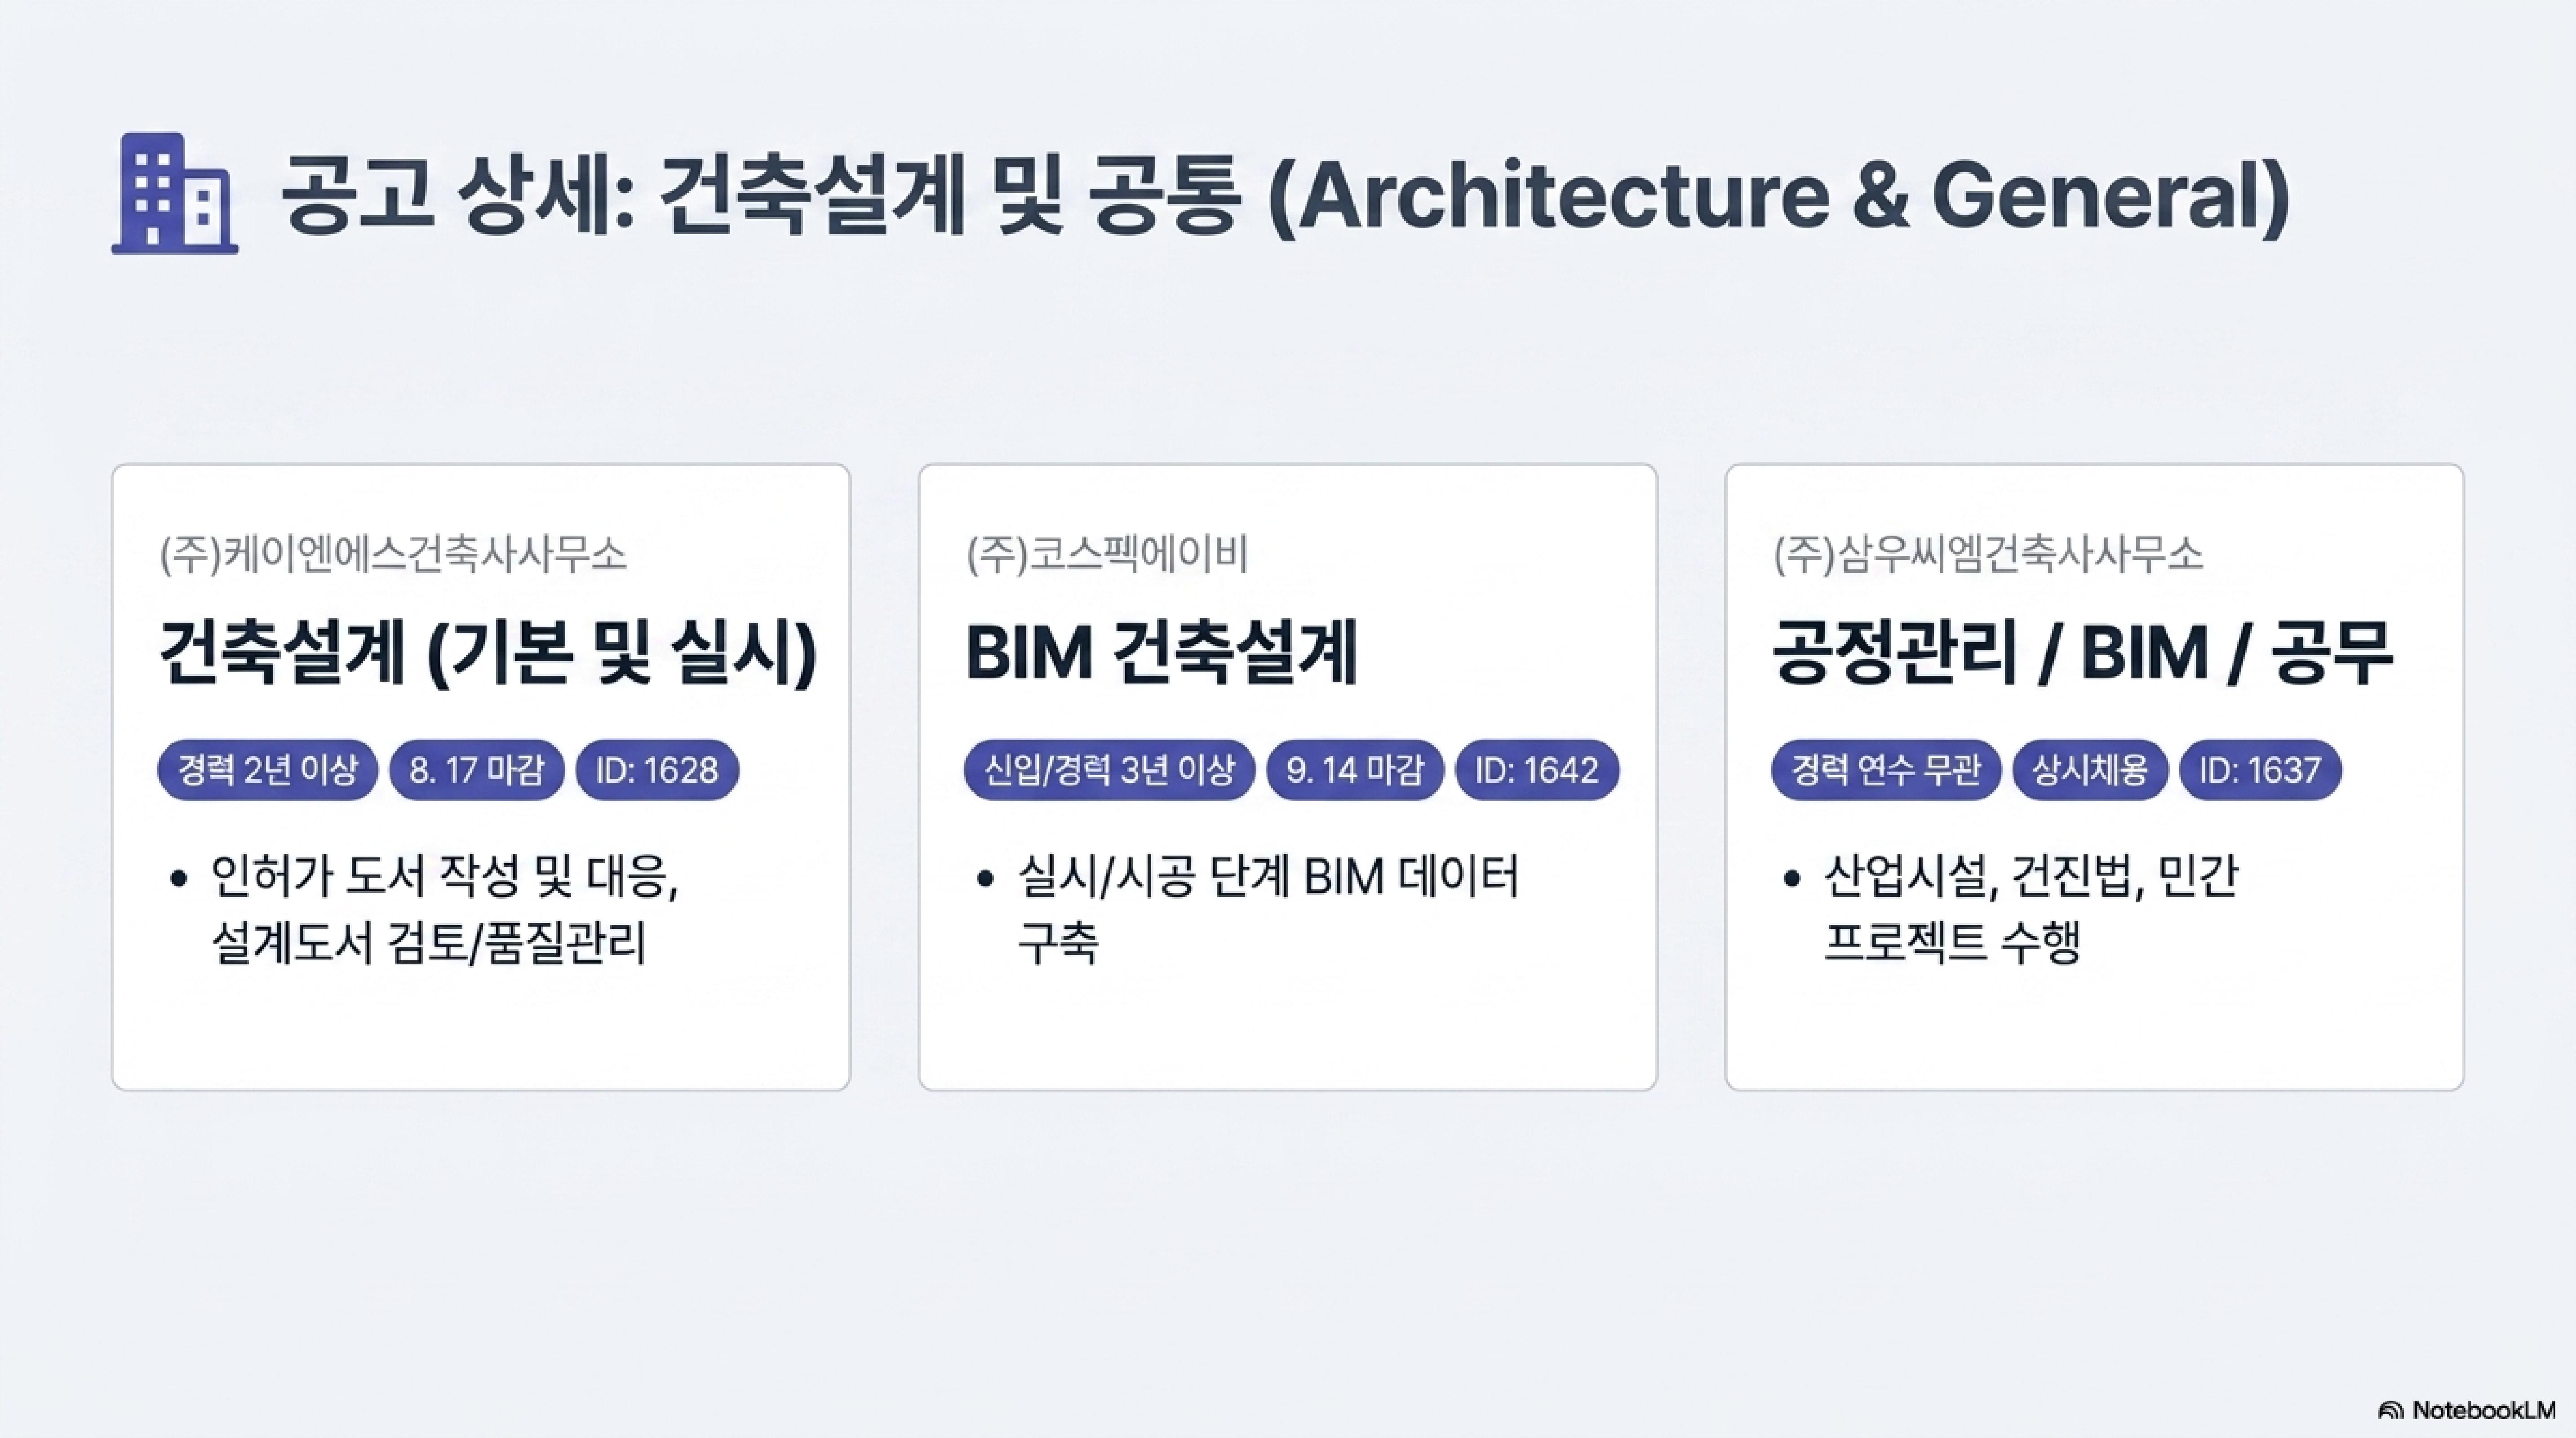Click the 'ID: 1628' badge
The width and height of the screenshot is (2576, 1438).
click(x=657, y=770)
